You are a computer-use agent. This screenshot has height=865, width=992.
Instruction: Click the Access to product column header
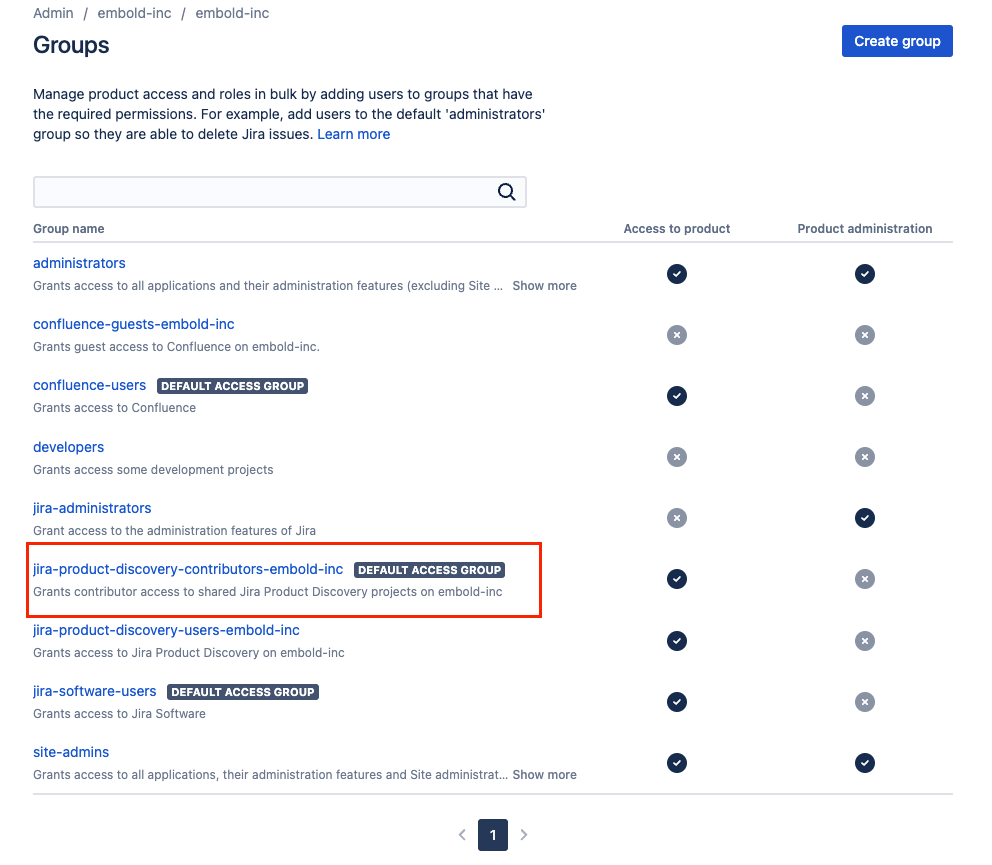(676, 229)
